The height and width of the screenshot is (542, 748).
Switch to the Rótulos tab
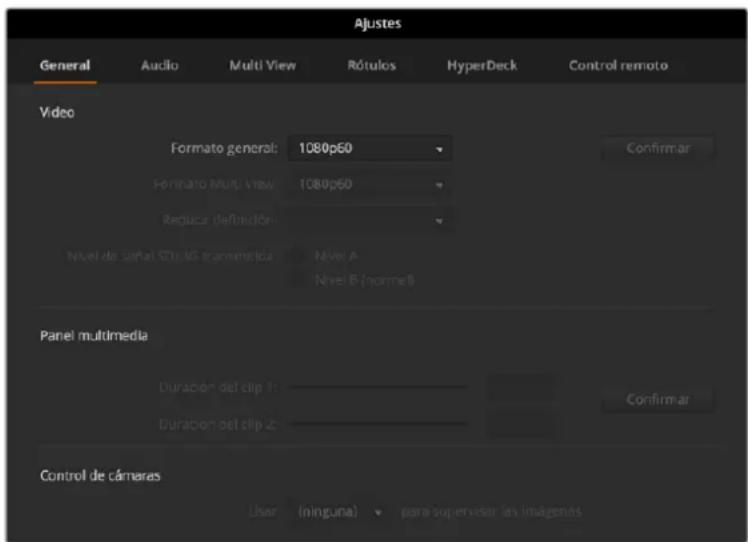coord(372,65)
